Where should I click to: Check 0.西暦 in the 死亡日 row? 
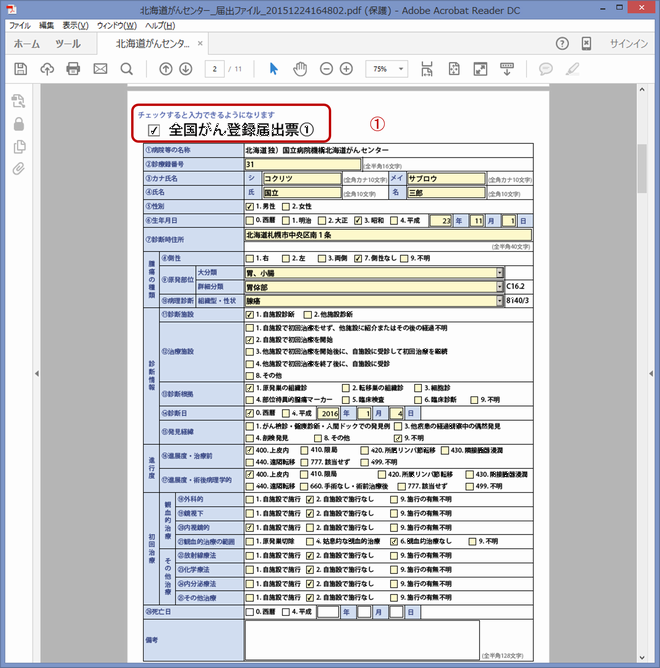pyautogui.click(x=250, y=612)
